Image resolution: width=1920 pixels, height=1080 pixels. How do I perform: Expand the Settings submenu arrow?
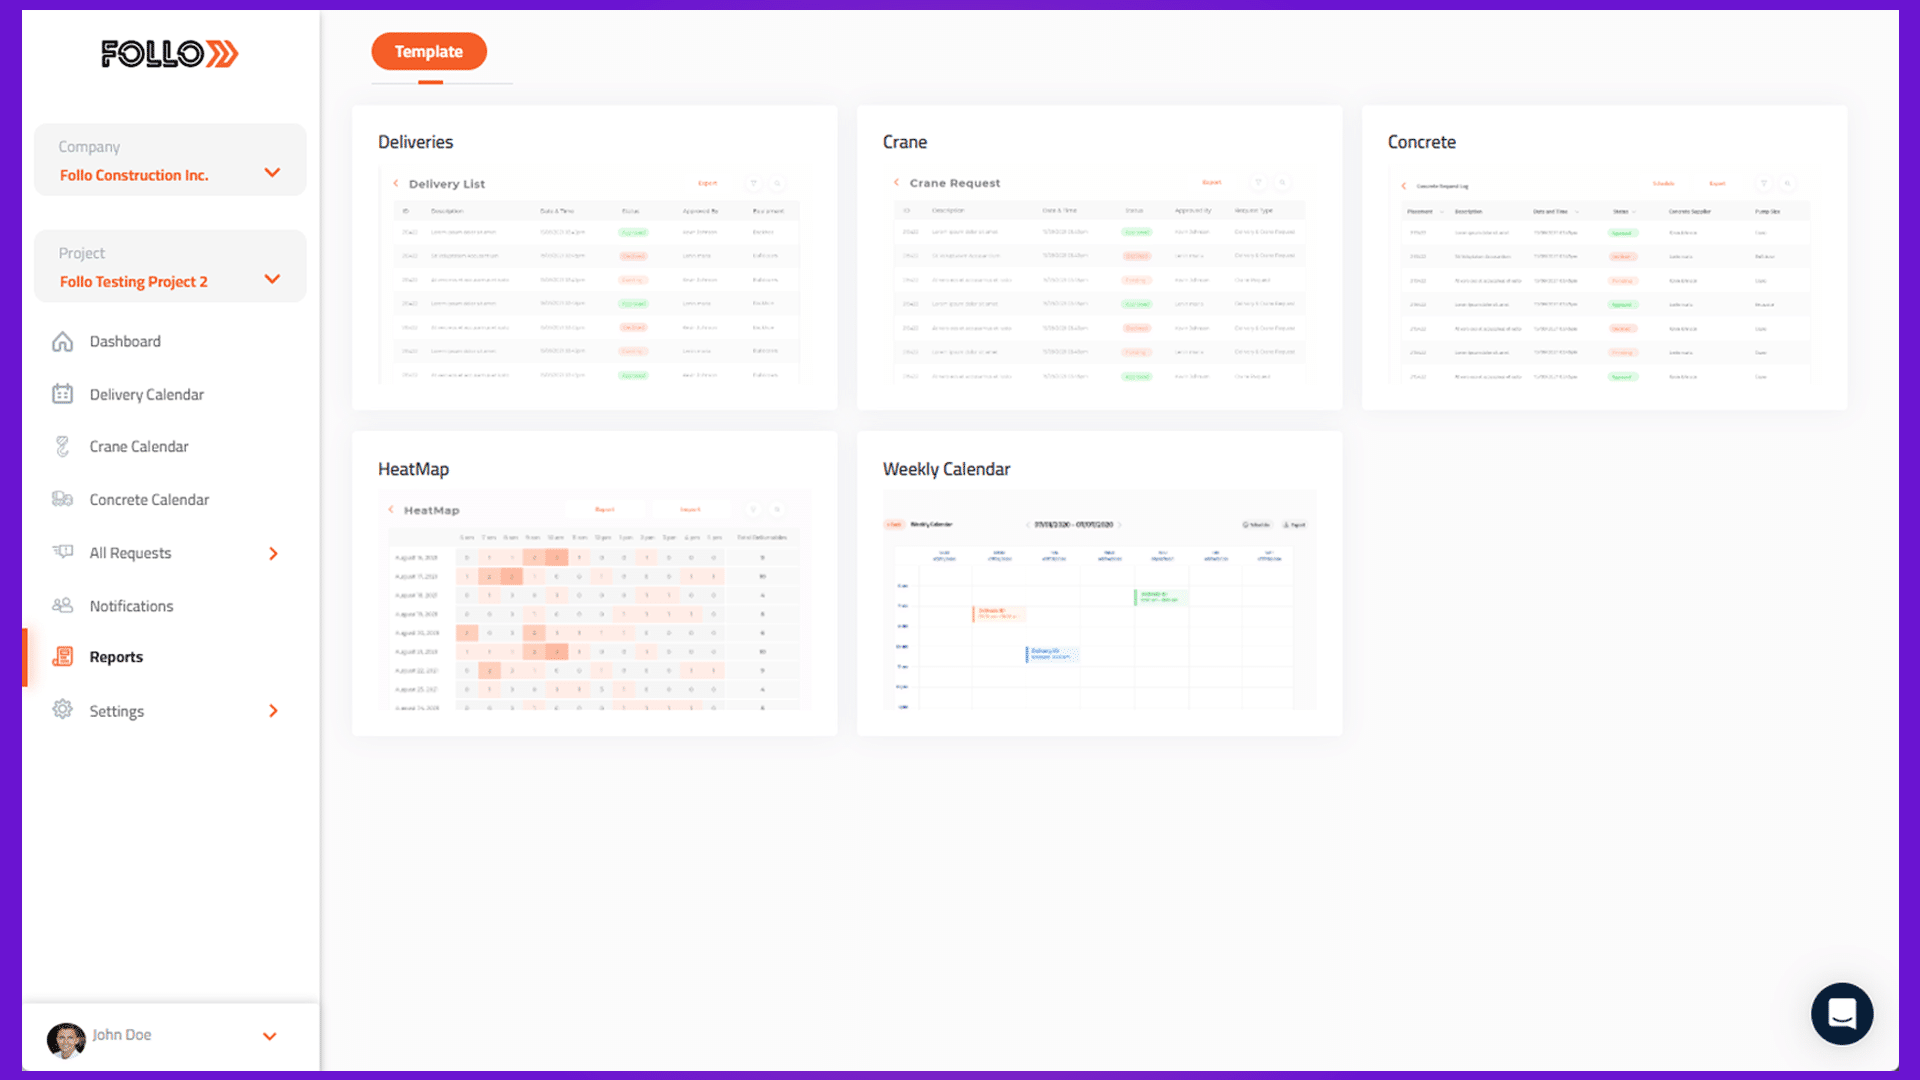click(x=273, y=711)
